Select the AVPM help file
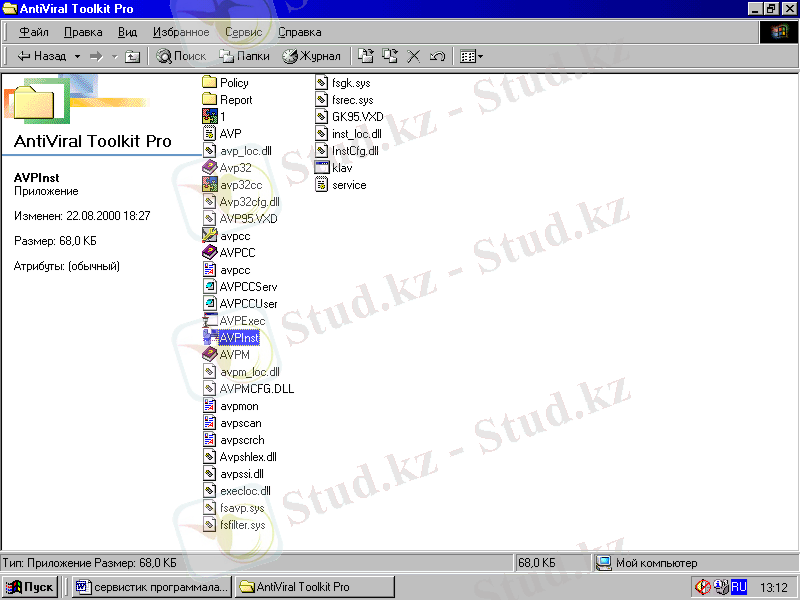This screenshot has width=800, height=600. 227,355
